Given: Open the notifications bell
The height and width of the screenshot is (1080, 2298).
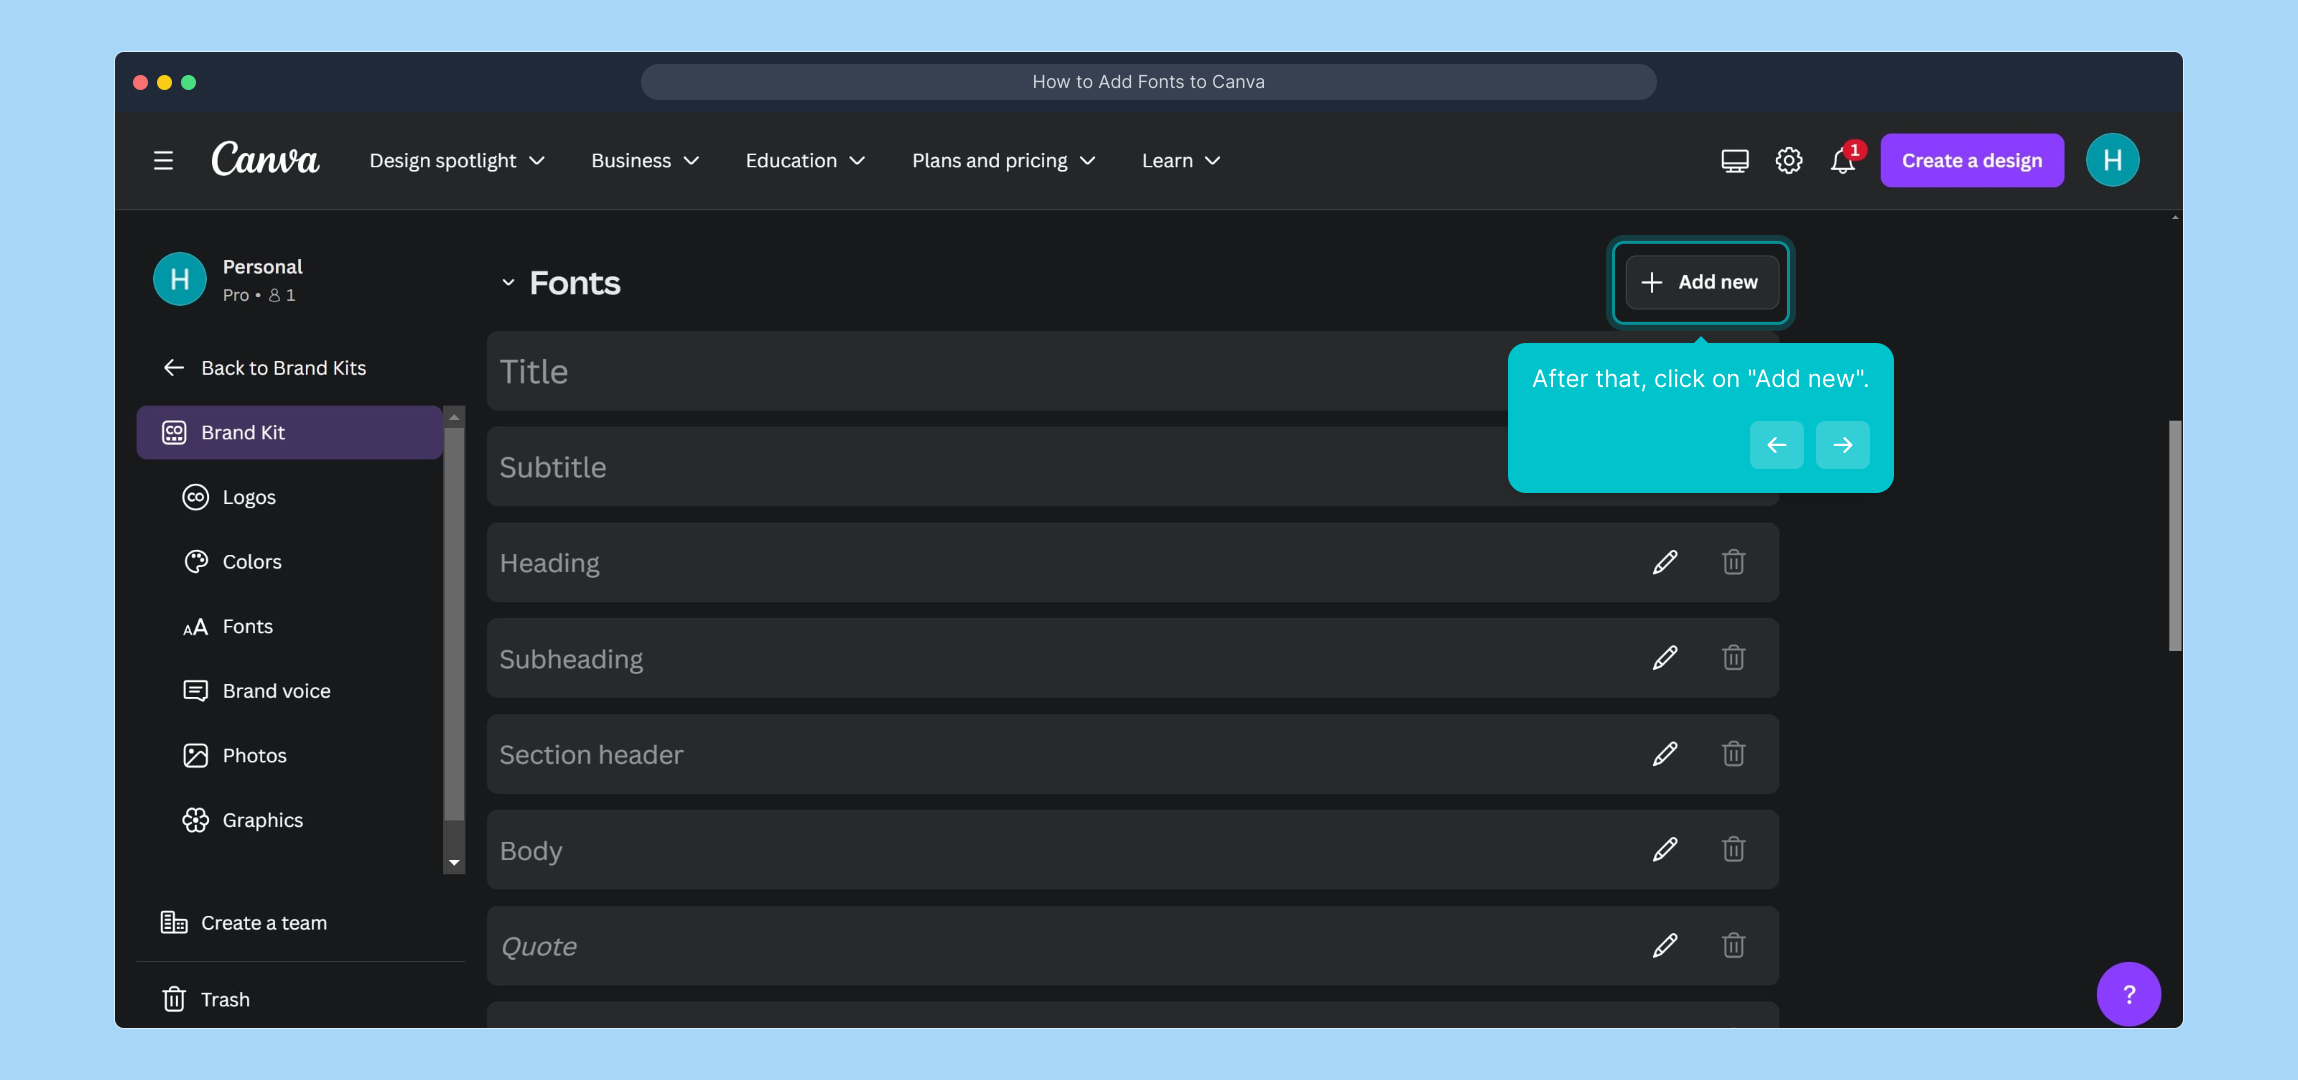Looking at the screenshot, I should pos(1841,161).
